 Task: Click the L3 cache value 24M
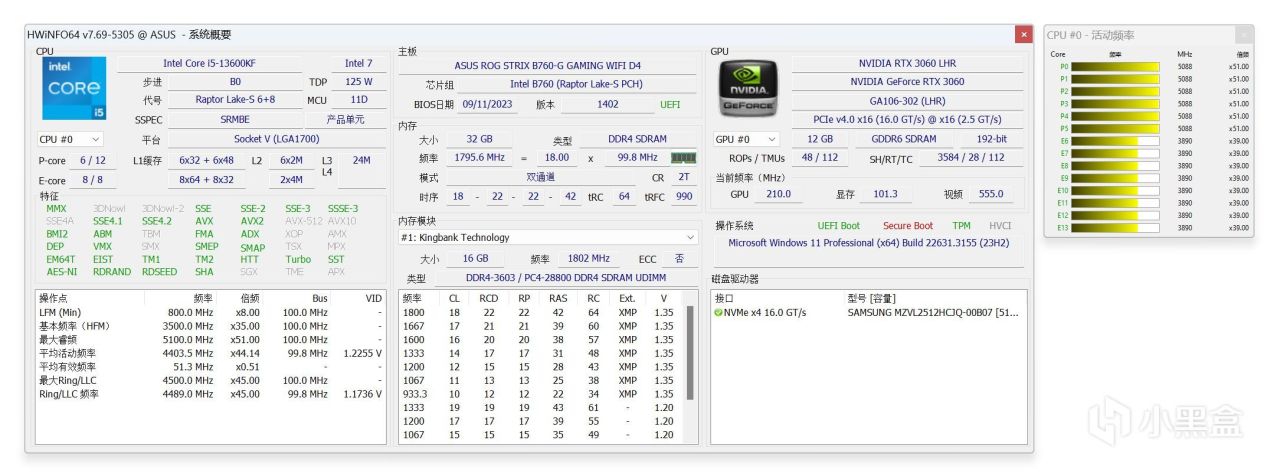click(361, 160)
